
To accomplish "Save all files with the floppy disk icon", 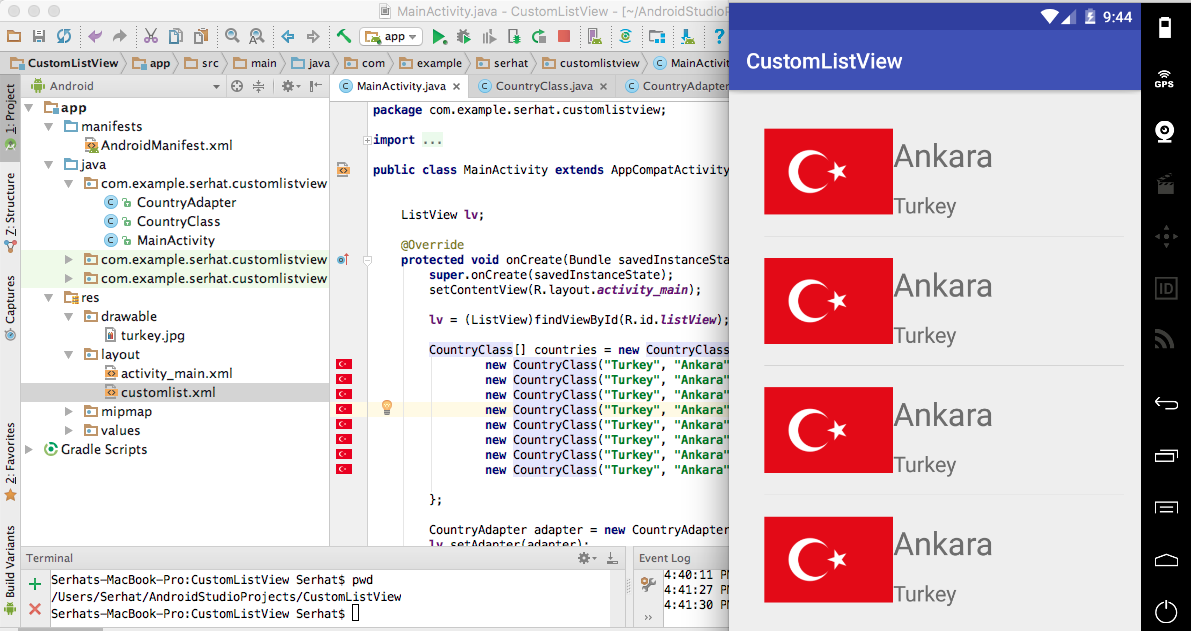I will [x=39, y=36].
